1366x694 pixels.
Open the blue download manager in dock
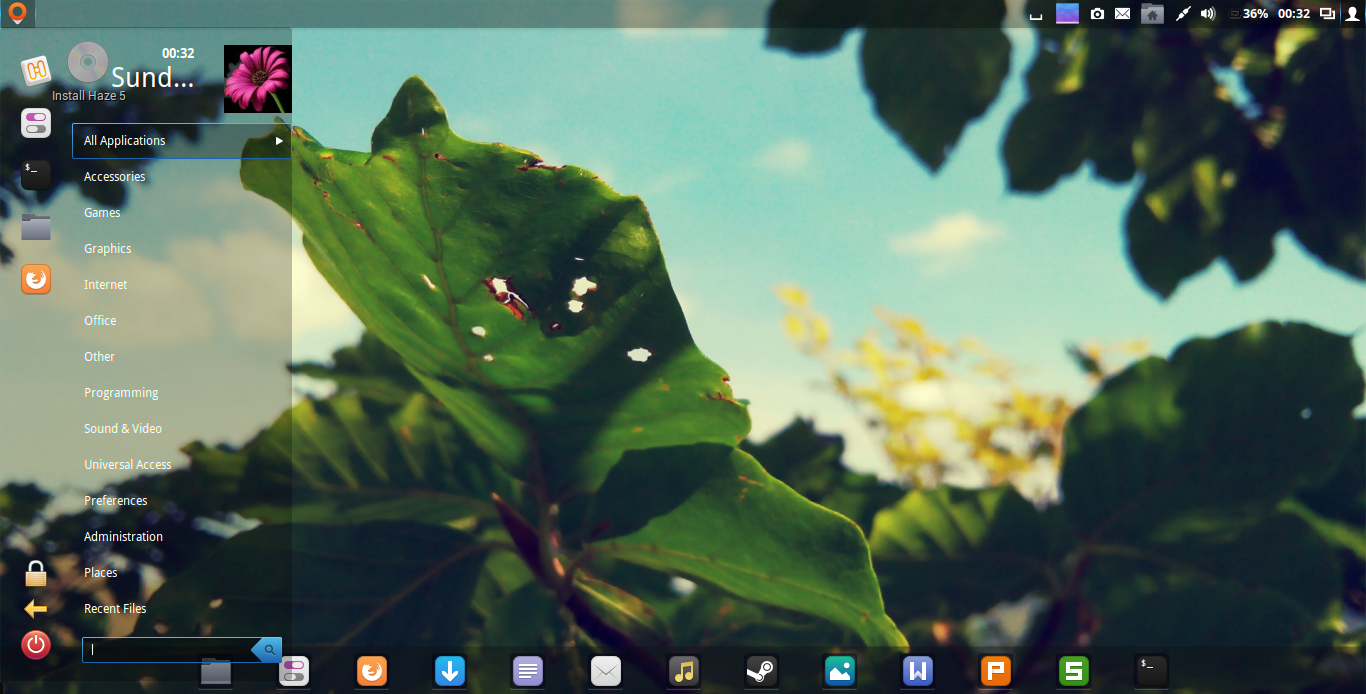[450, 671]
